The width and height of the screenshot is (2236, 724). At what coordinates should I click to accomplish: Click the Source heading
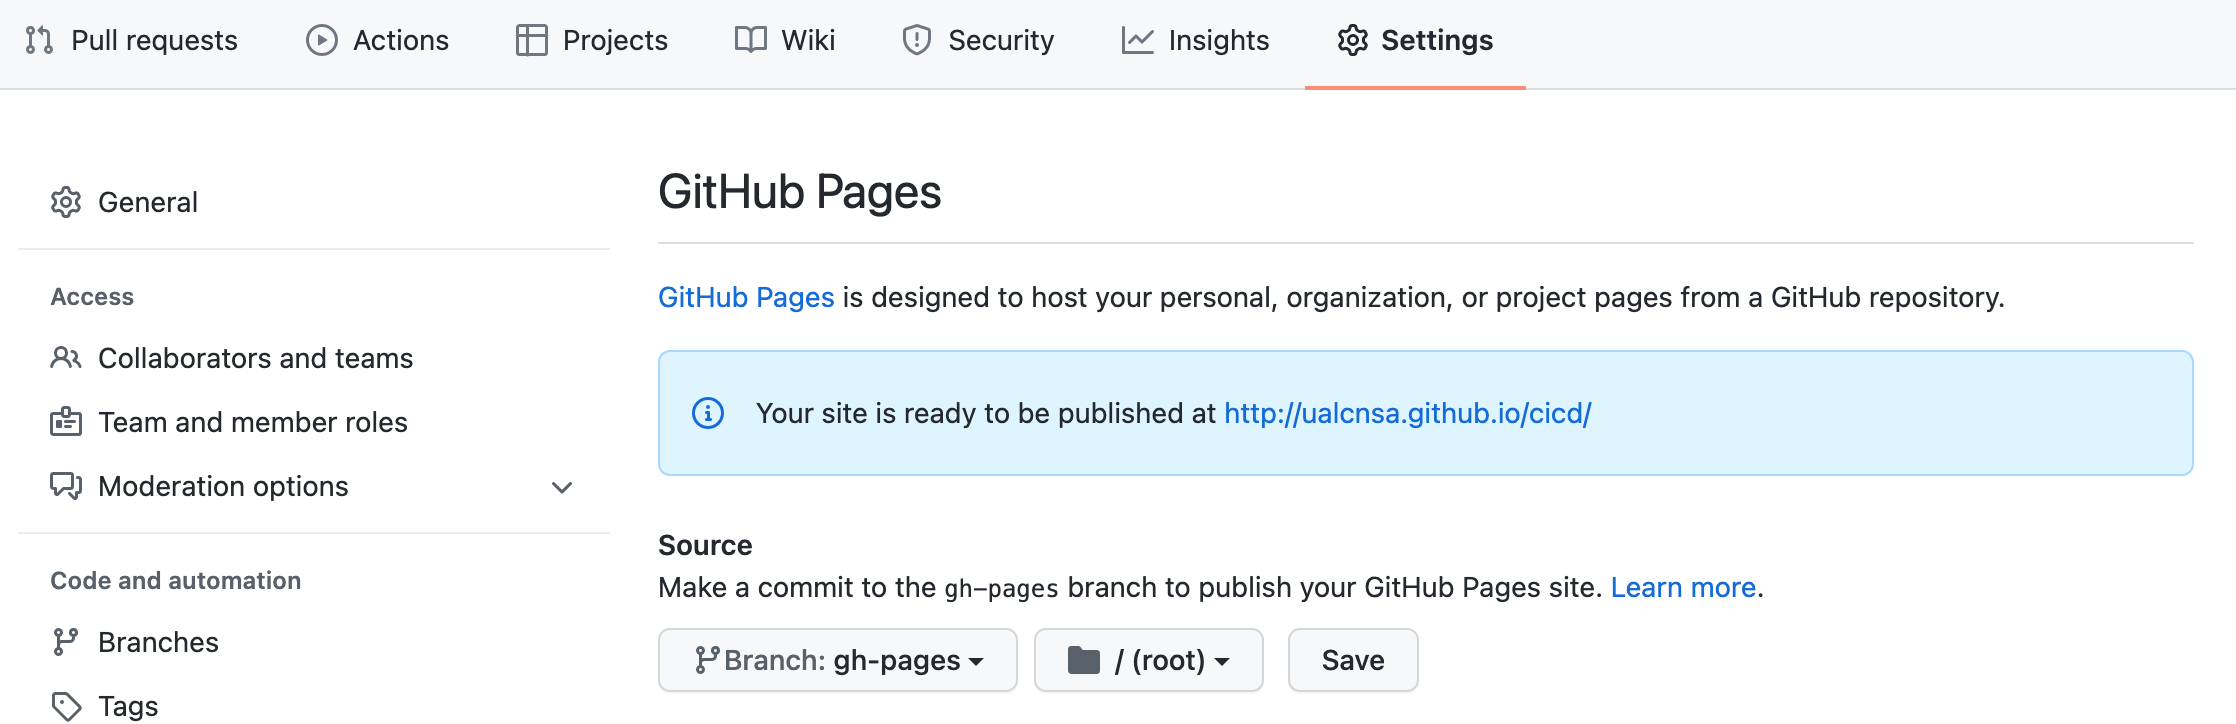click(705, 545)
